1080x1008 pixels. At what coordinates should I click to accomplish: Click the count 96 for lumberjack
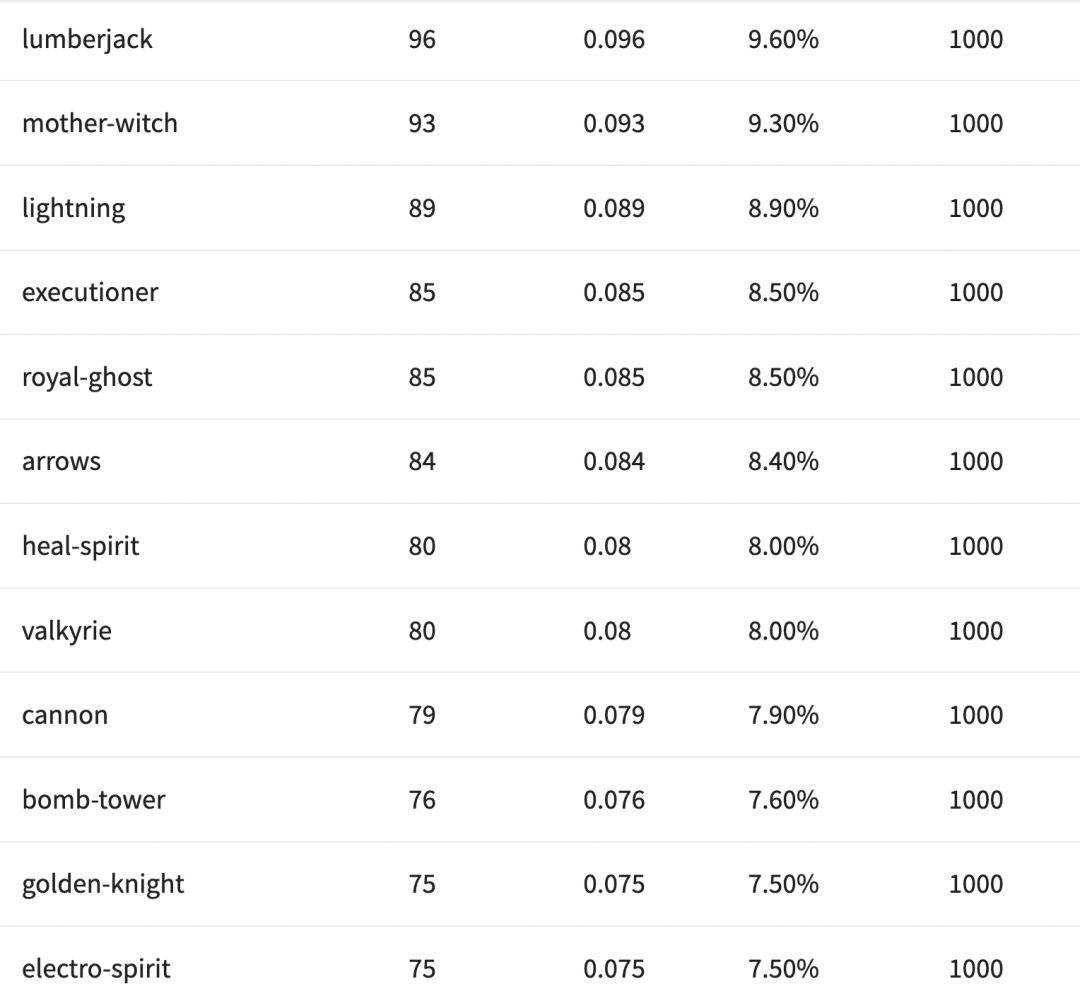(422, 40)
